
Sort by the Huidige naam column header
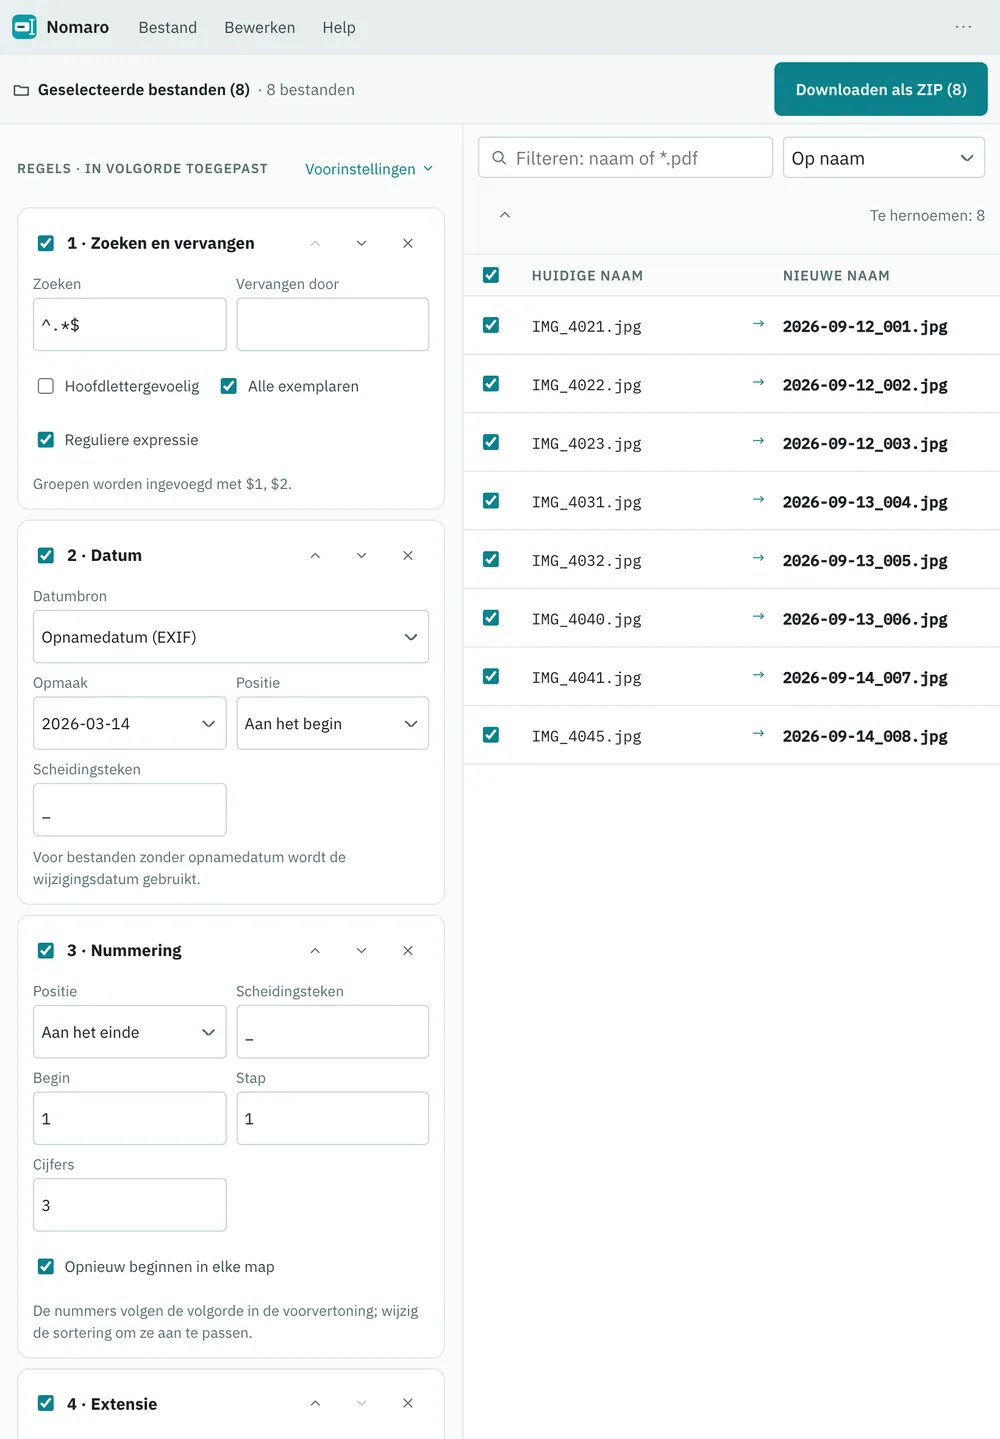587,276
